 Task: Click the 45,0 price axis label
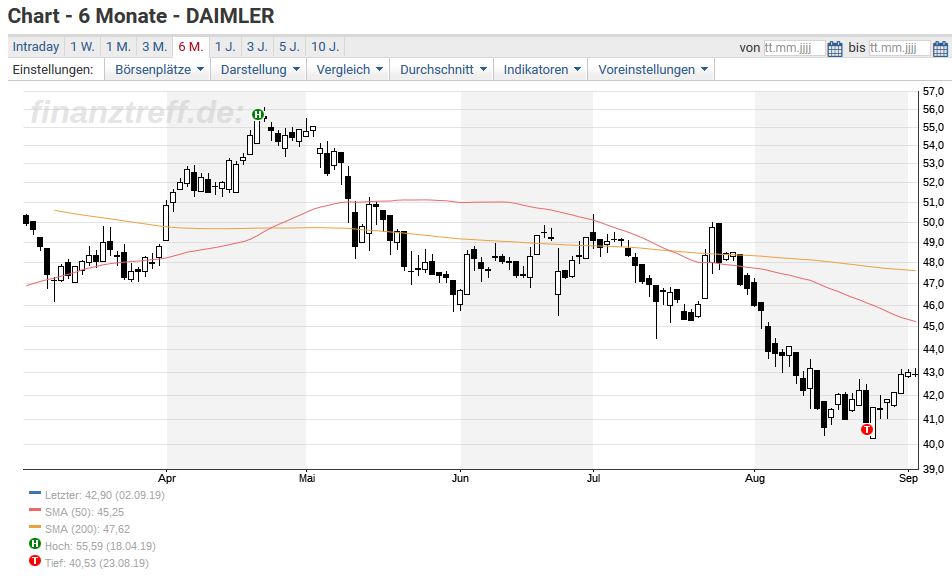click(934, 326)
